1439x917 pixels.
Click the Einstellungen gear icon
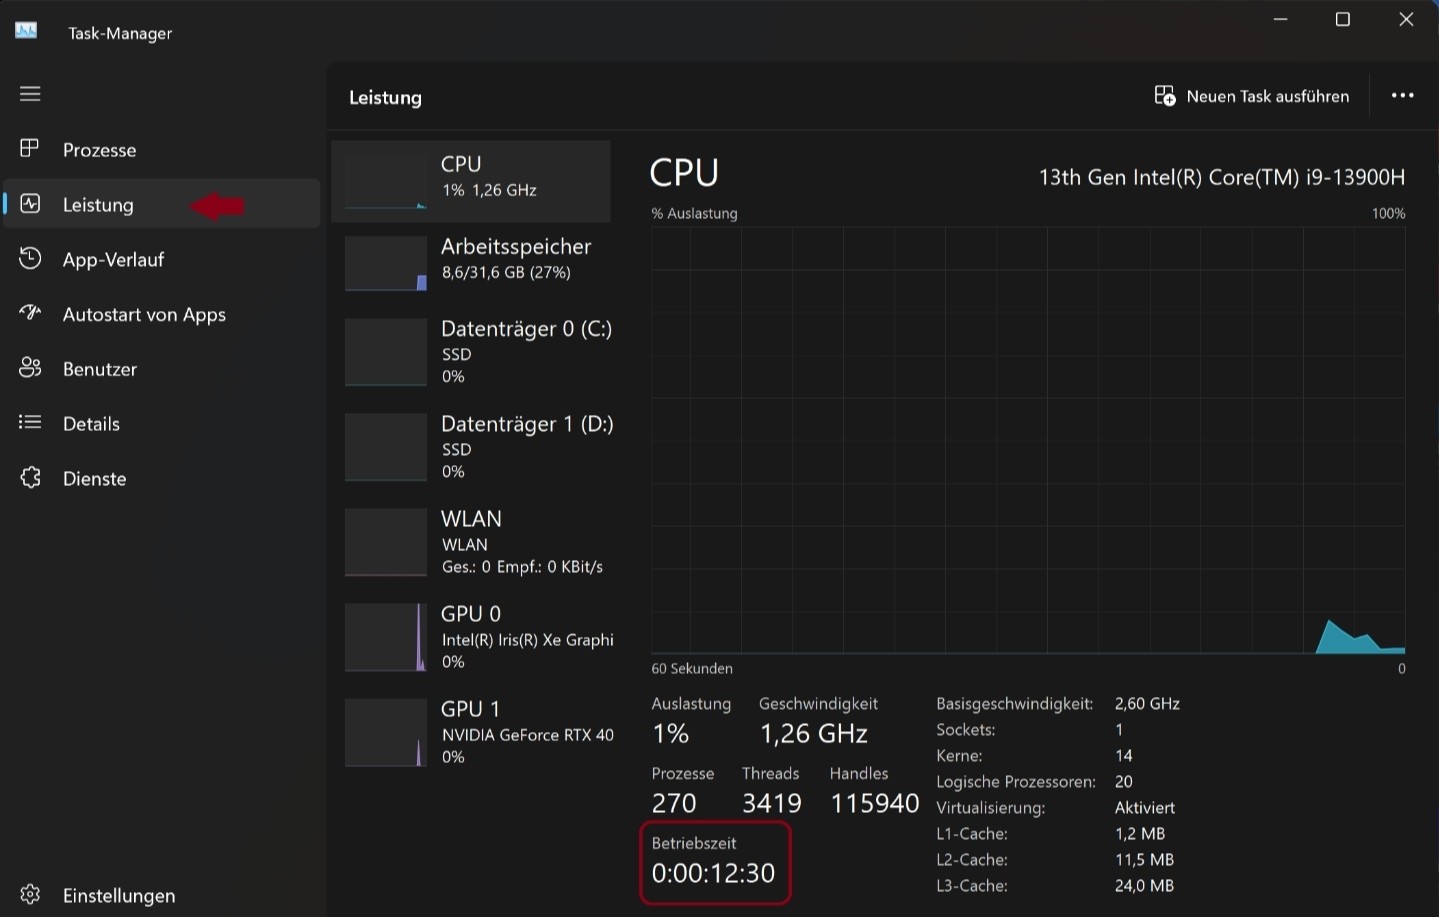(30, 894)
